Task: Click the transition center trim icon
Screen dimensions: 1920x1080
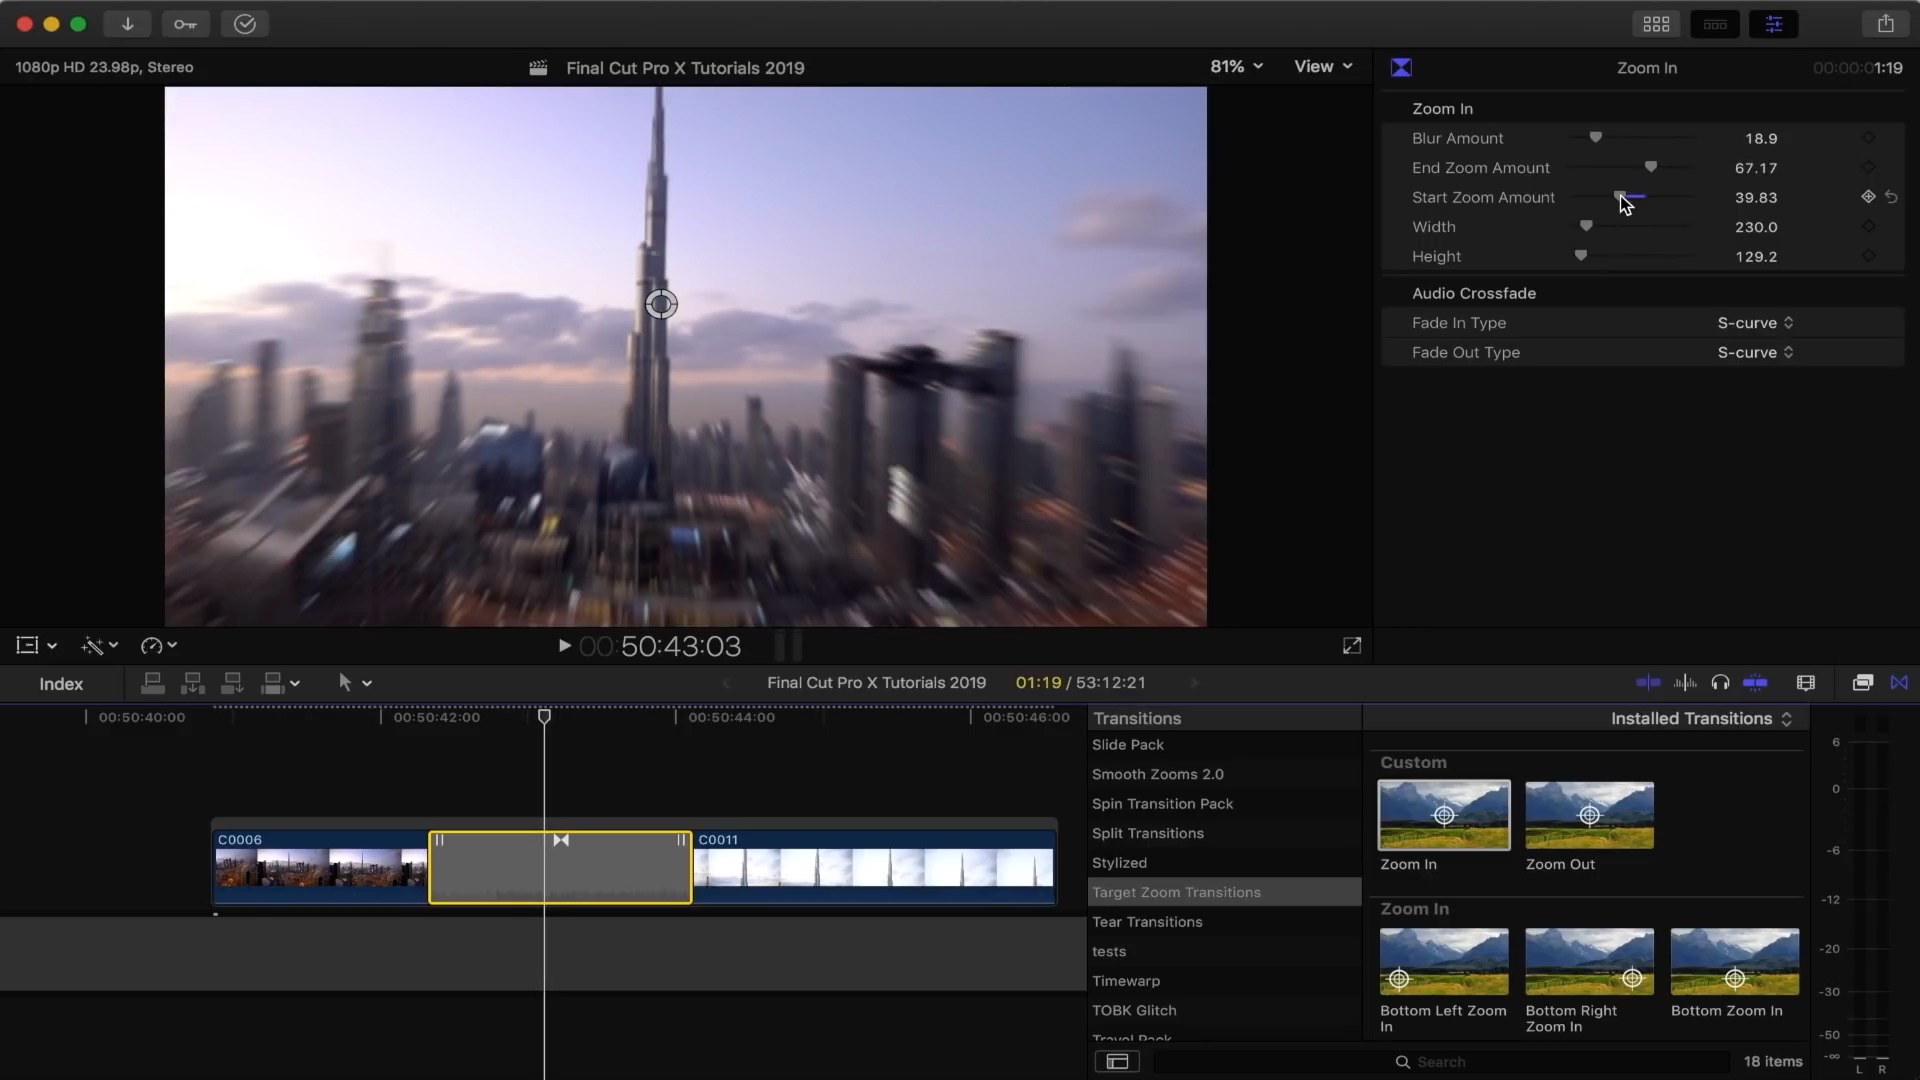Action: point(561,840)
